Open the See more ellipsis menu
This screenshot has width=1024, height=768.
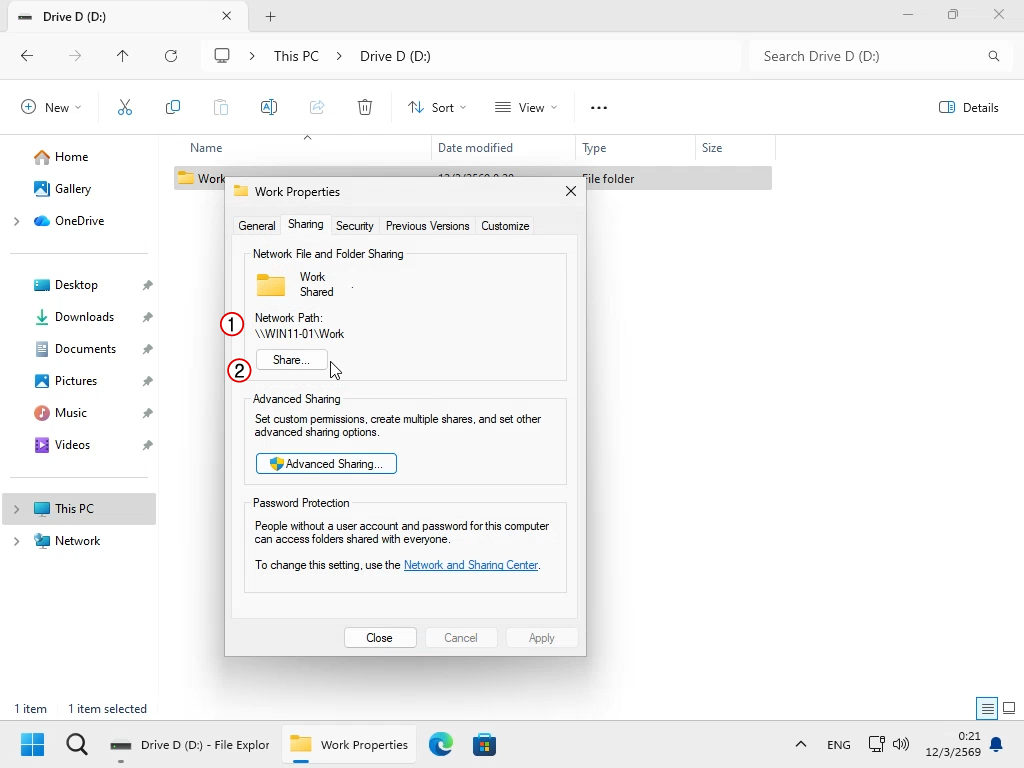(x=599, y=108)
